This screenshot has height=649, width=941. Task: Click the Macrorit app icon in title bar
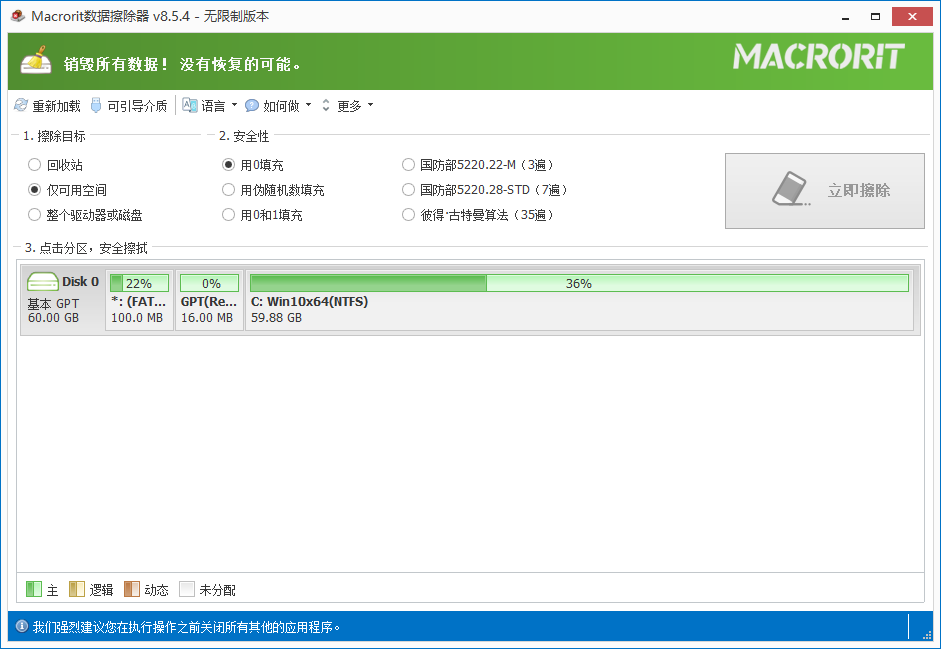tap(18, 16)
